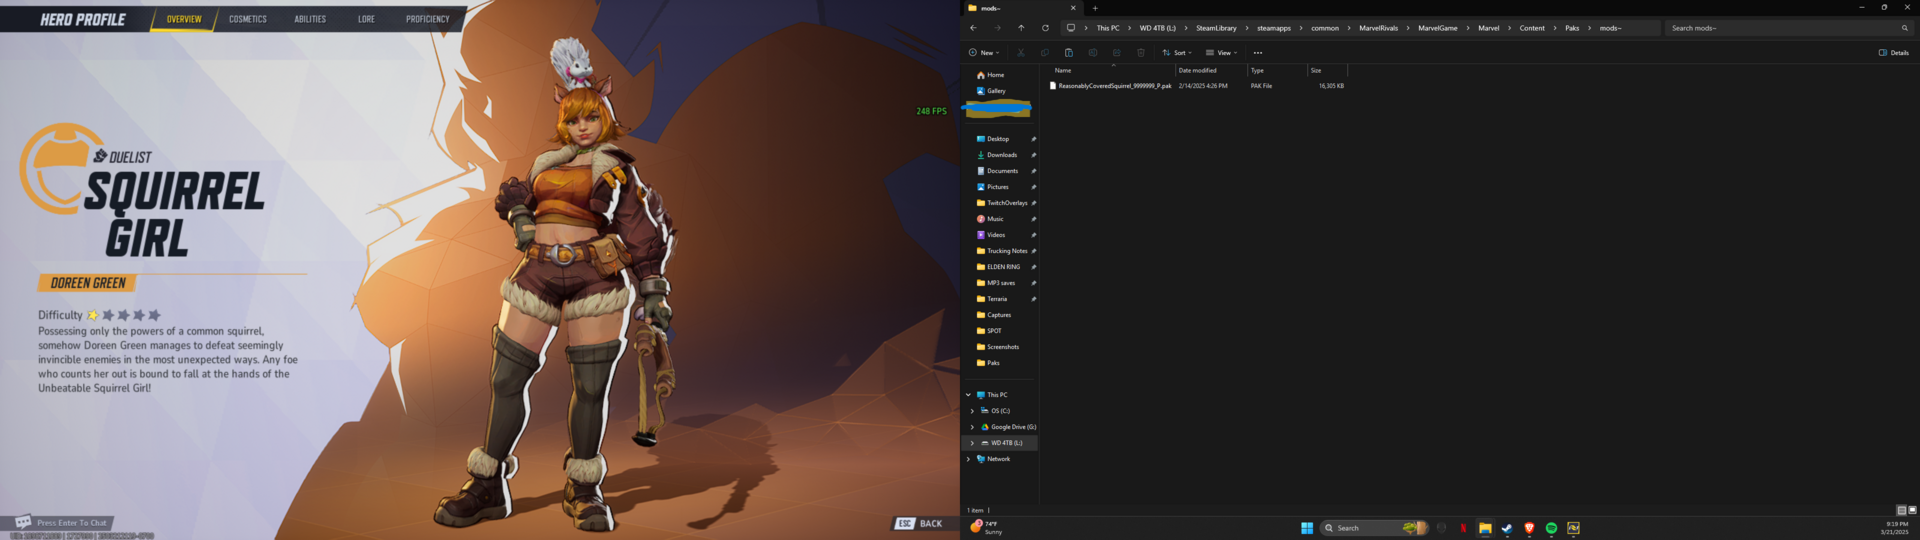Open Home in the navigation pane
Image resolution: width=1920 pixels, height=540 pixels.
click(x=990, y=75)
